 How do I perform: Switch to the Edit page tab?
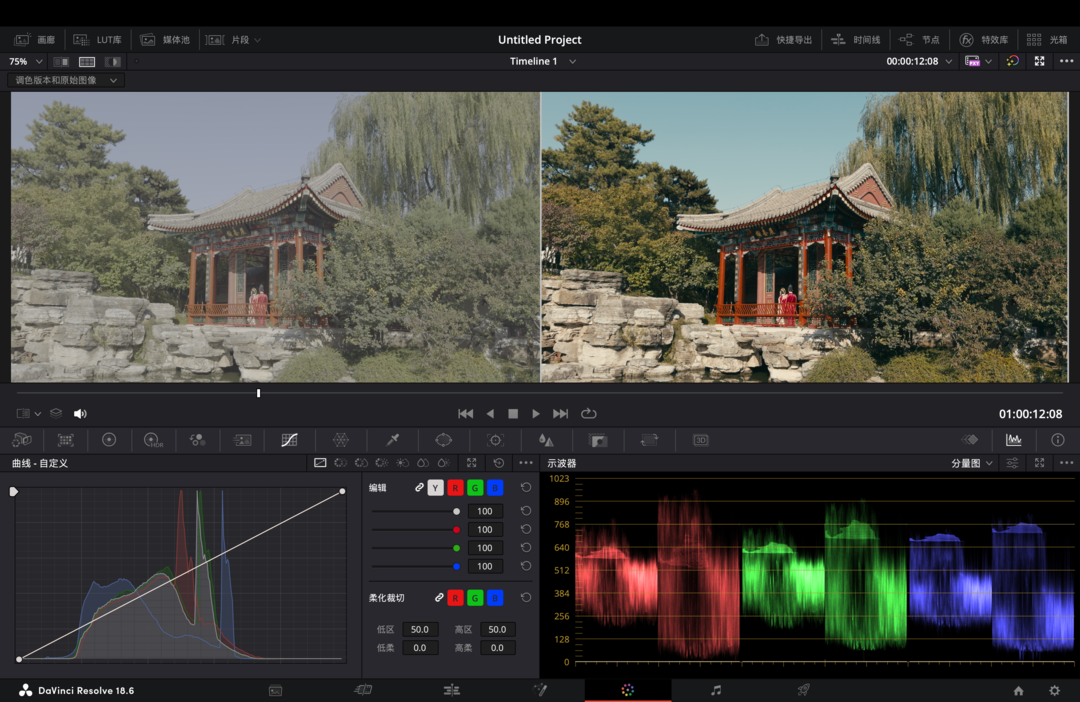coord(451,690)
